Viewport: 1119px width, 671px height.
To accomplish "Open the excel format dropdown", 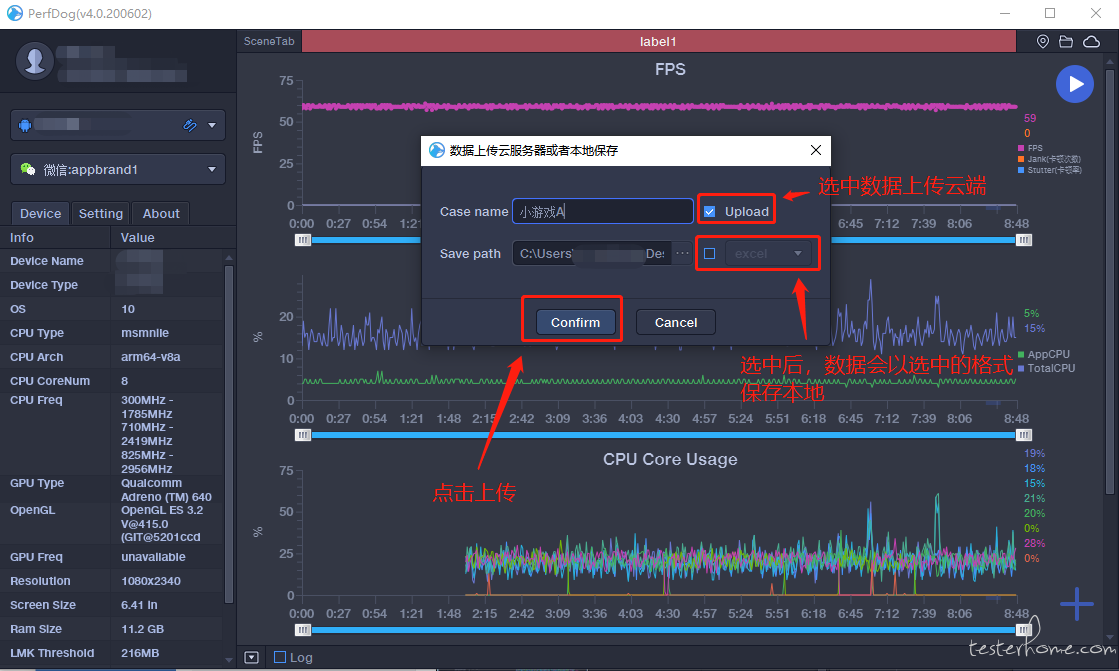I will click(769, 253).
